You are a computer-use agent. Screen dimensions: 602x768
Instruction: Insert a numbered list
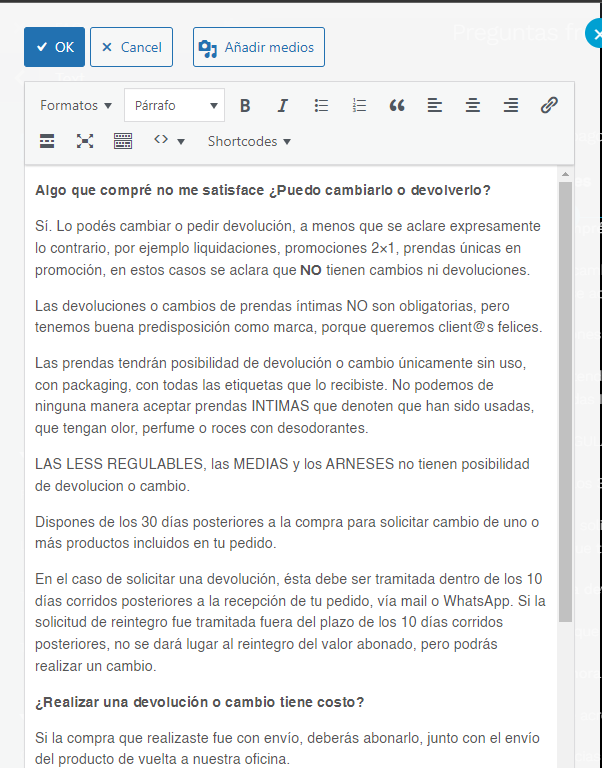[x=359, y=105]
